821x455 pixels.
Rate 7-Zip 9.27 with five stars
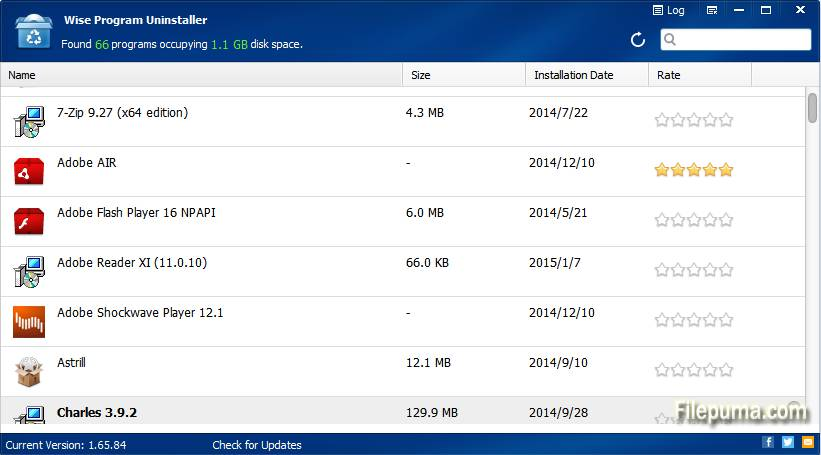coord(726,120)
